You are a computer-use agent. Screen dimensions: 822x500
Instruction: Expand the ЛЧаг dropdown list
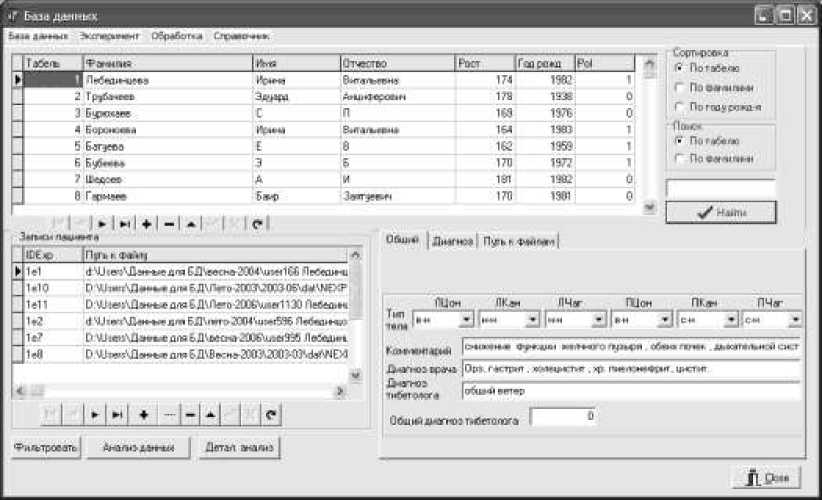[x=597, y=320]
